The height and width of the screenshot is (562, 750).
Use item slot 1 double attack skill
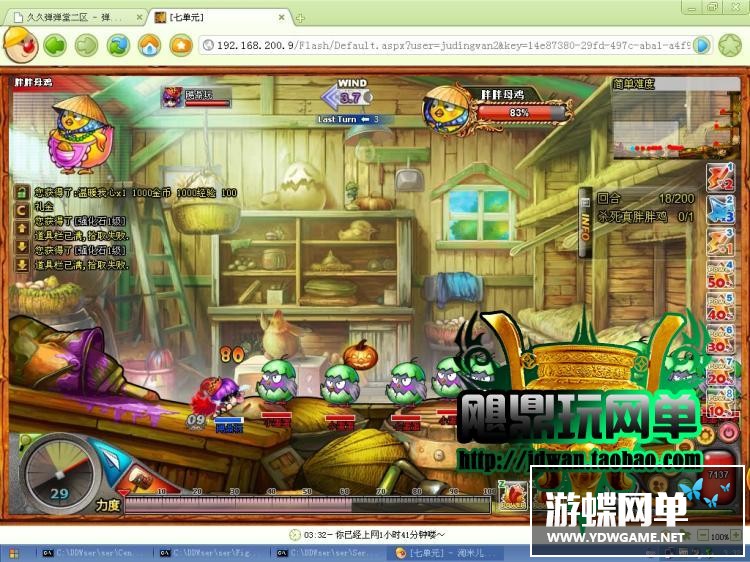720,177
